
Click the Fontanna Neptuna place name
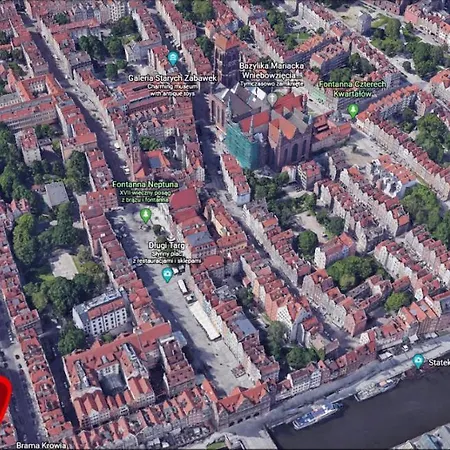click(145, 184)
